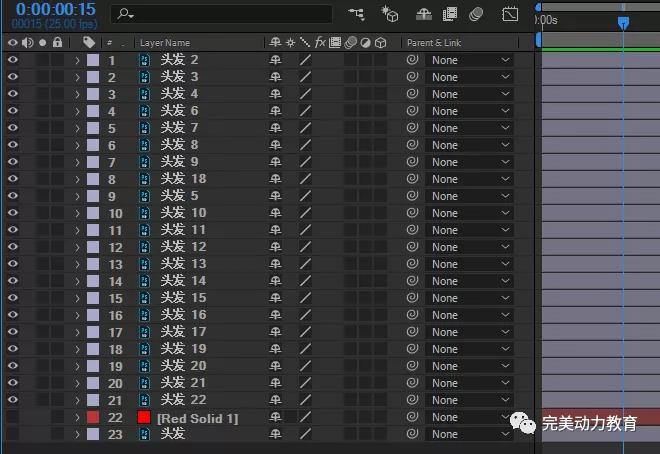Click the Layer Name column header
The image size is (660, 454).
(x=165, y=43)
